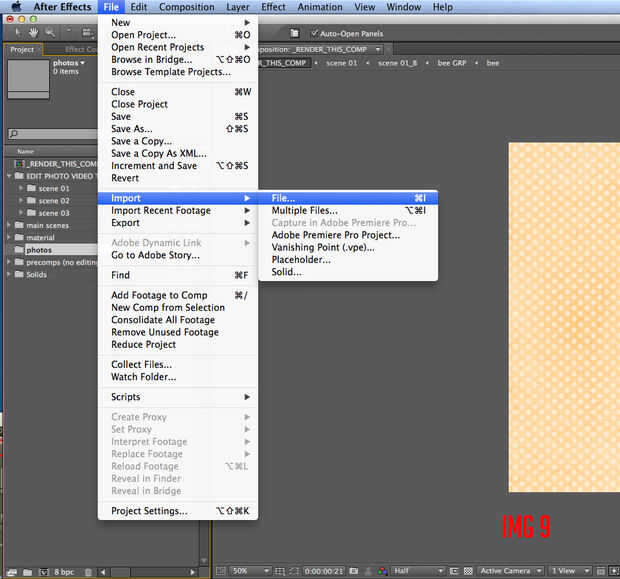Viewport: 620px width, 579px height.
Task: Expand the scene 02 folder
Action: click(x=21, y=201)
